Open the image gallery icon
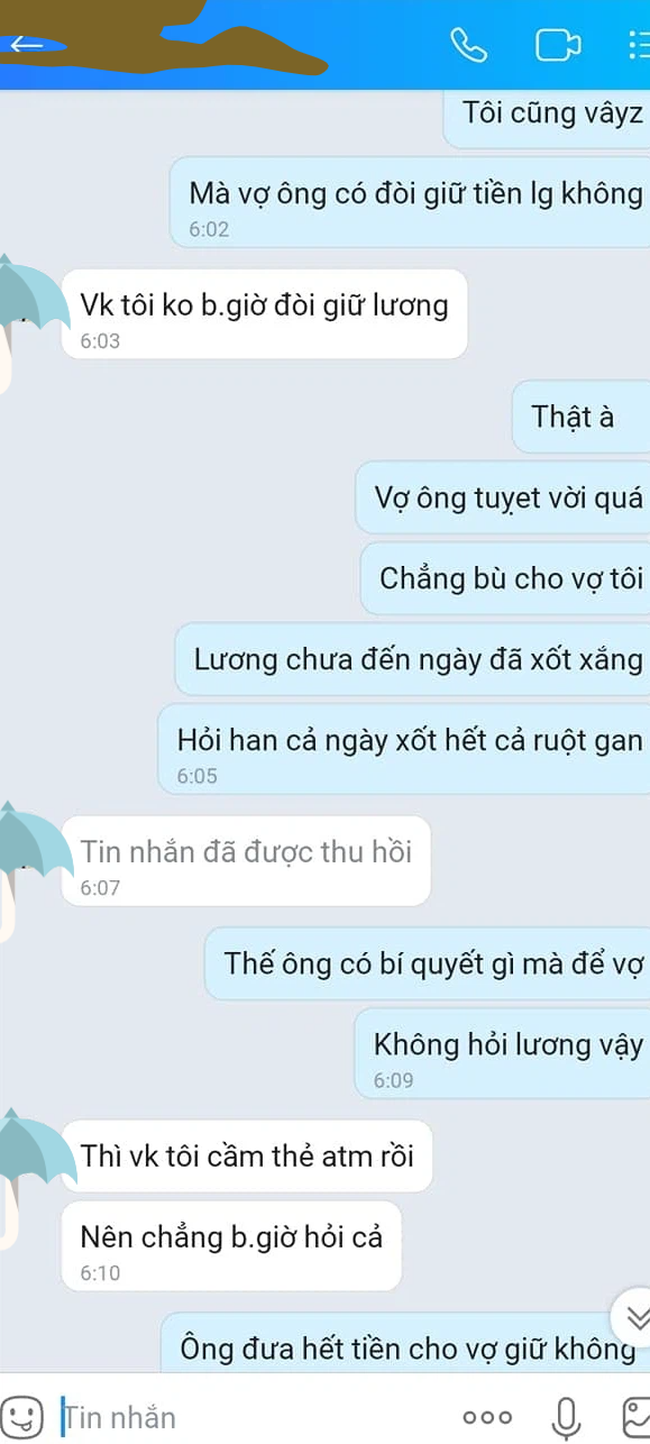650x1444 pixels. 636,1417
